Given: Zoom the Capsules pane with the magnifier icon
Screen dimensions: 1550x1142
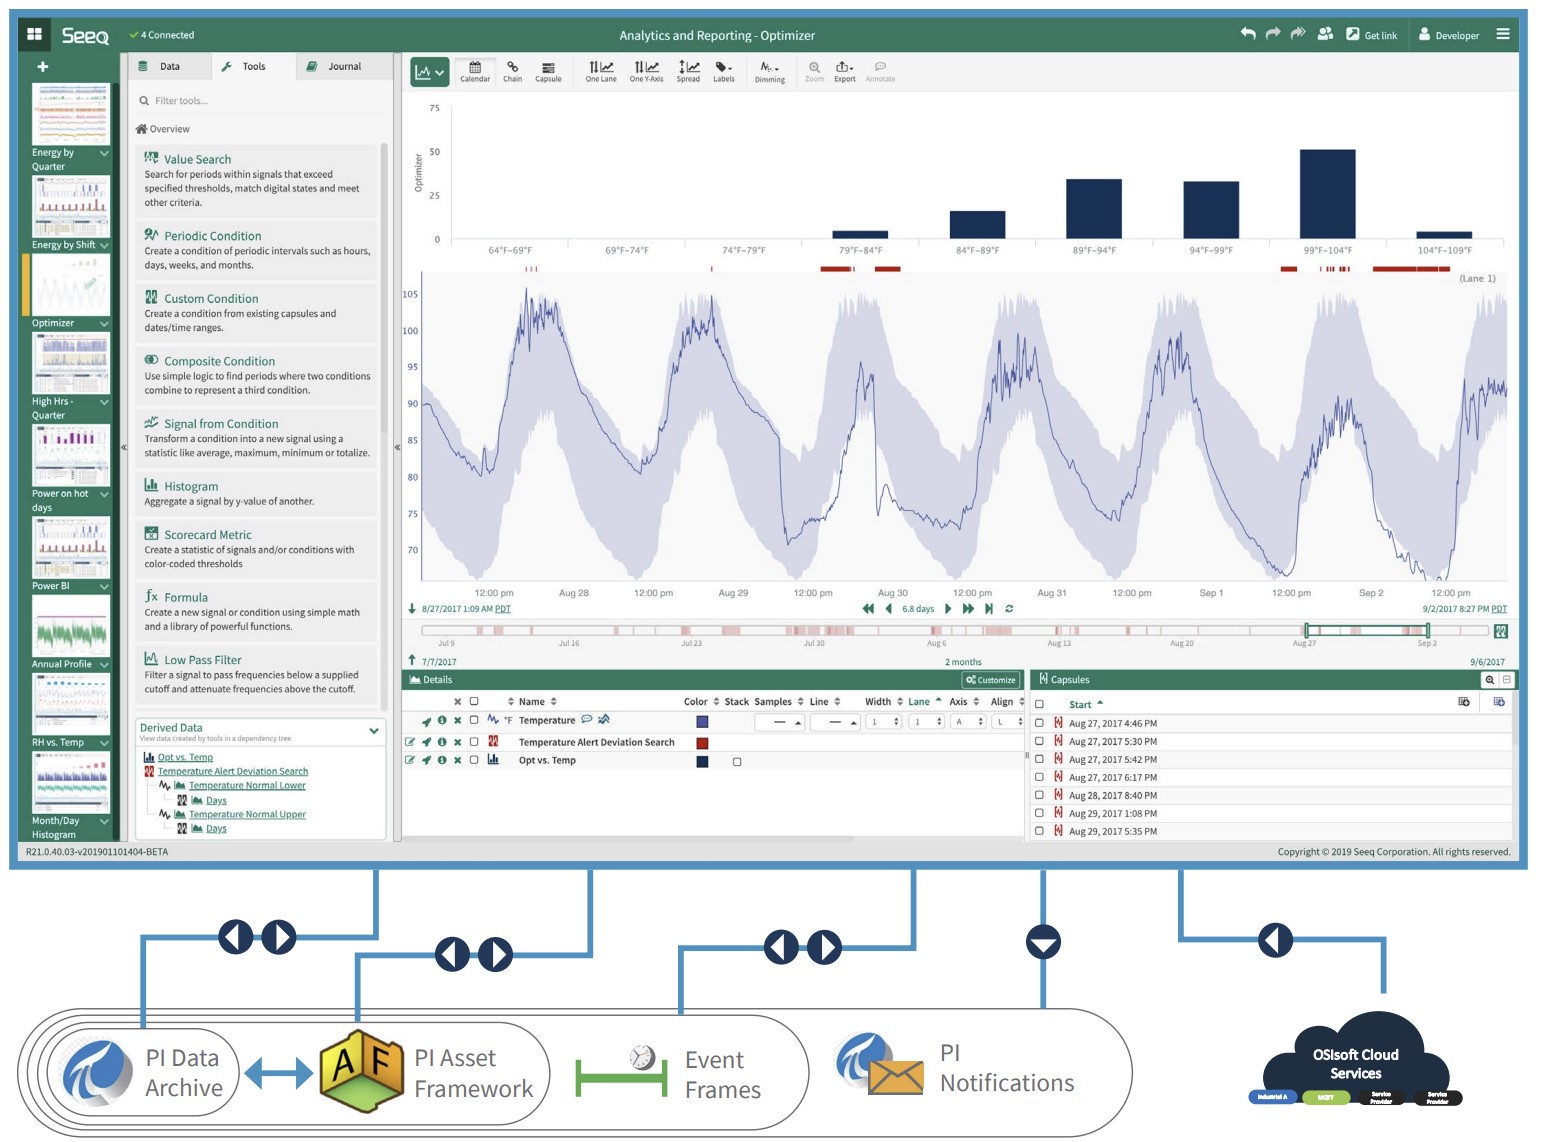Looking at the screenshot, I should [1490, 680].
